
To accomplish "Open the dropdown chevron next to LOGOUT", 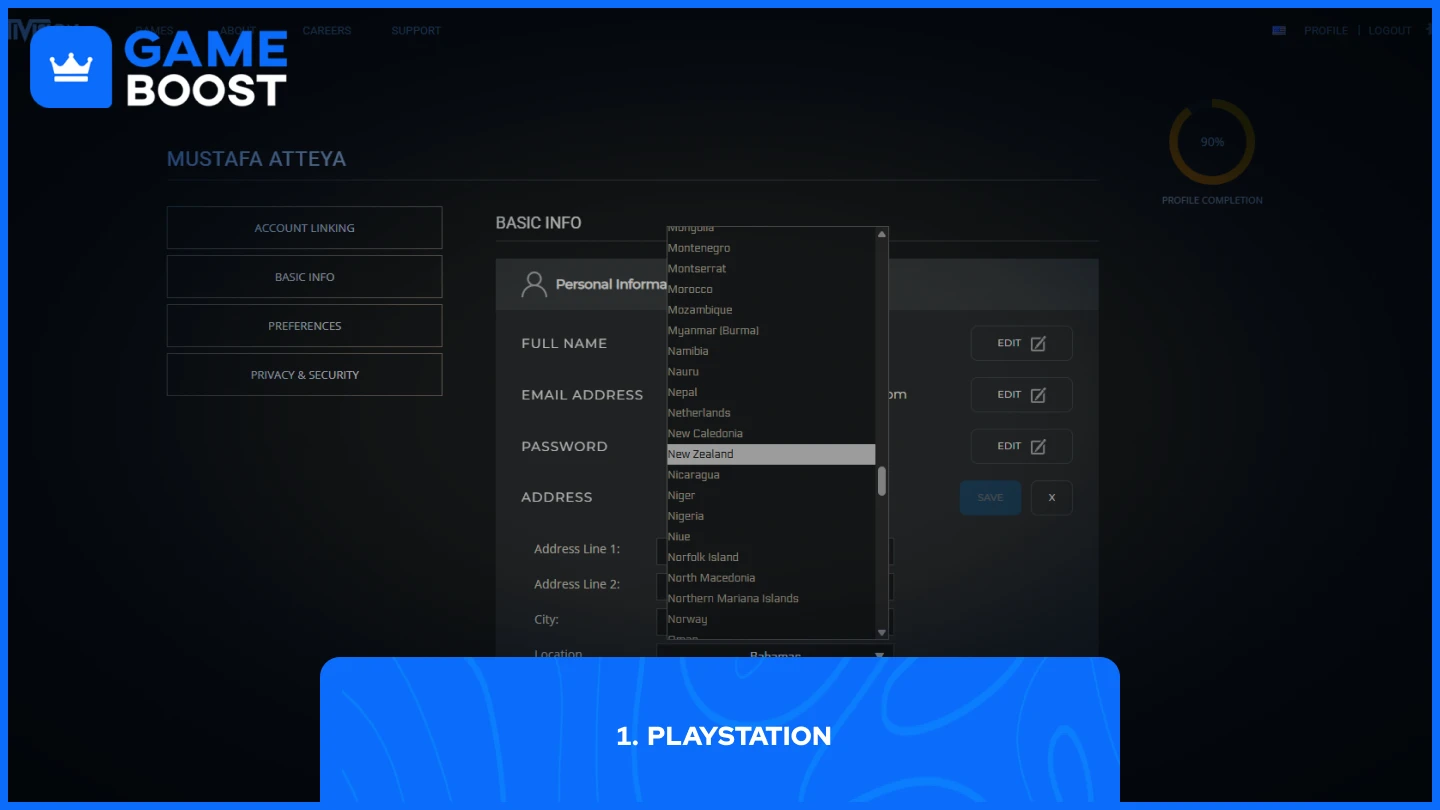I will click(x=1428, y=30).
